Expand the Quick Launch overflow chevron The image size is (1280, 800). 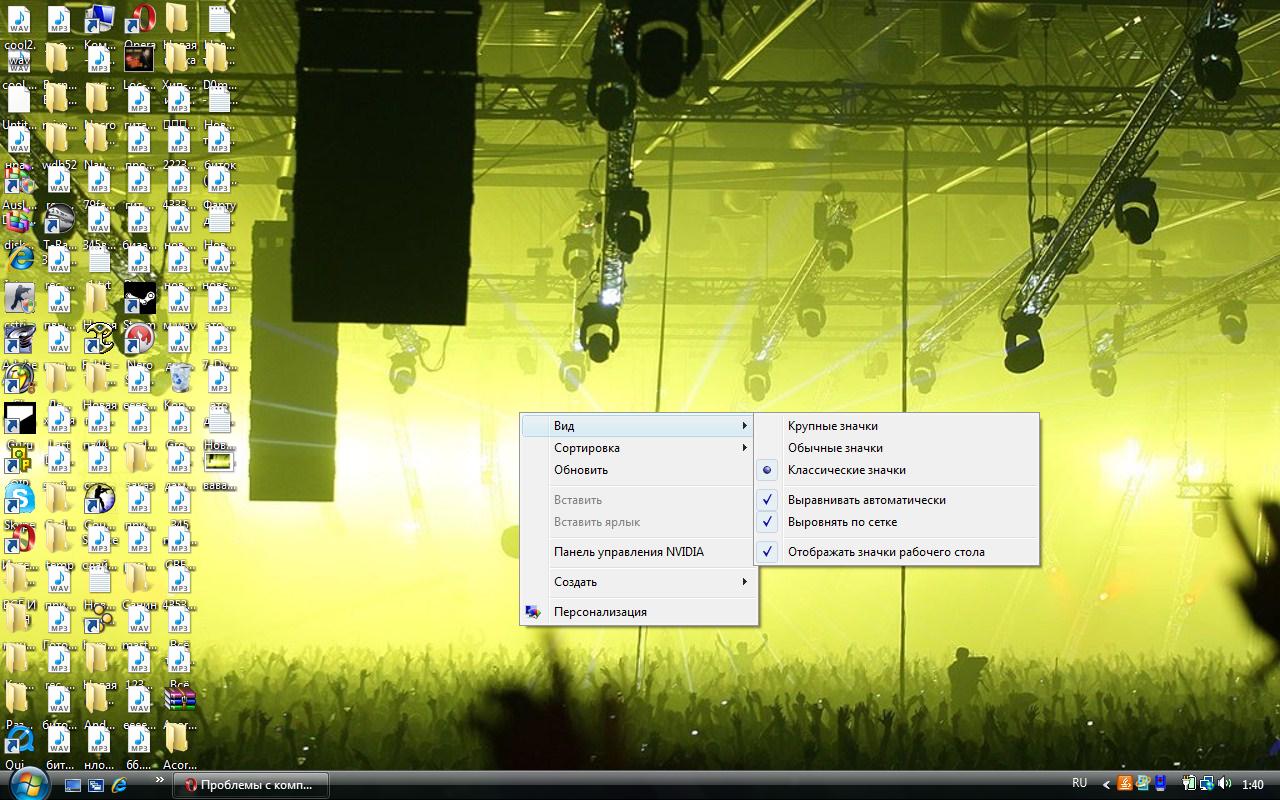tap(159, 780)
